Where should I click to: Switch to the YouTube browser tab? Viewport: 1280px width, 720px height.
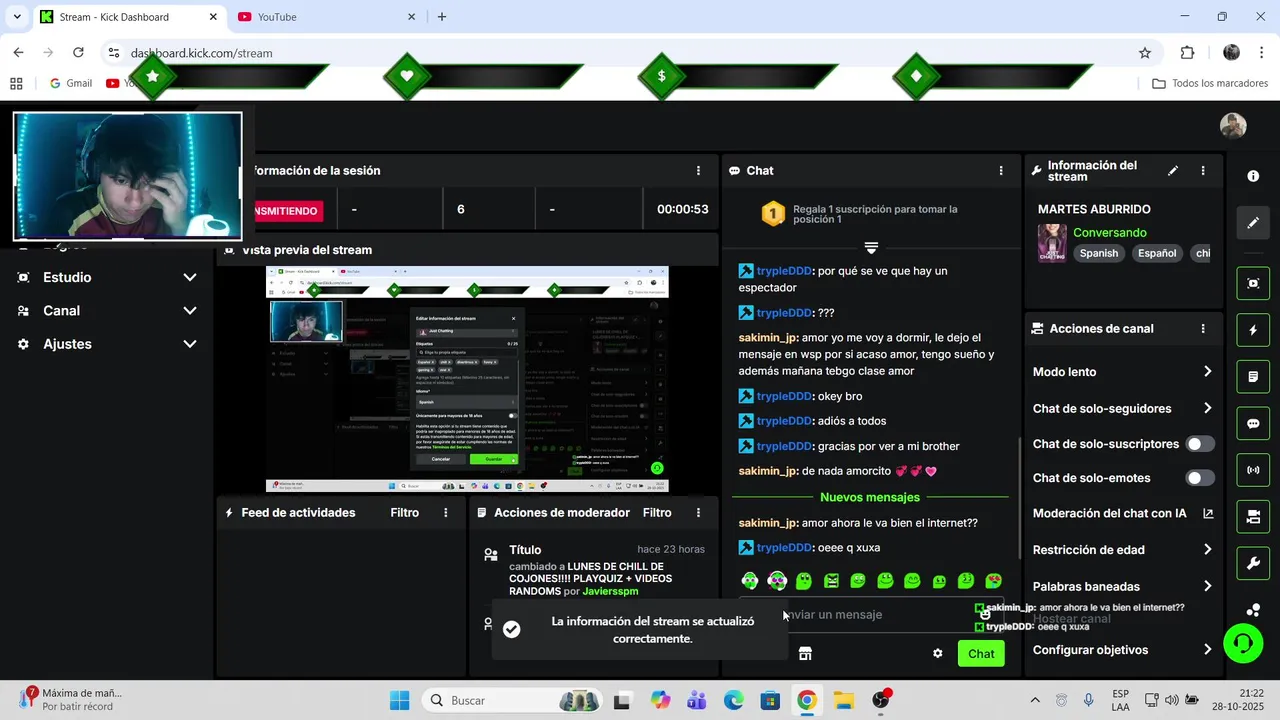pyautogui.click(x=326, y=17)
